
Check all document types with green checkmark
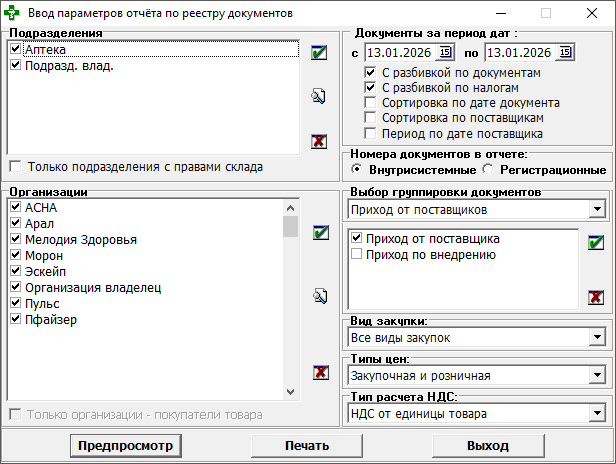coord(596,242)
